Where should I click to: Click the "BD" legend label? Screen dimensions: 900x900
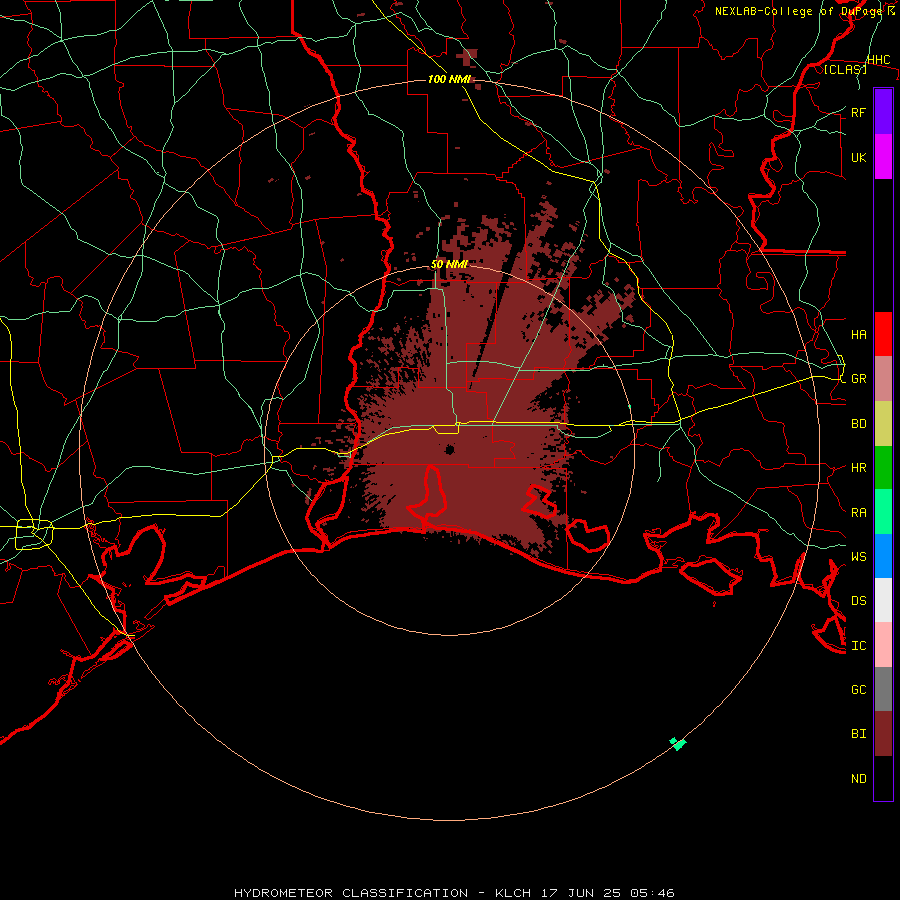click(858, 424)
